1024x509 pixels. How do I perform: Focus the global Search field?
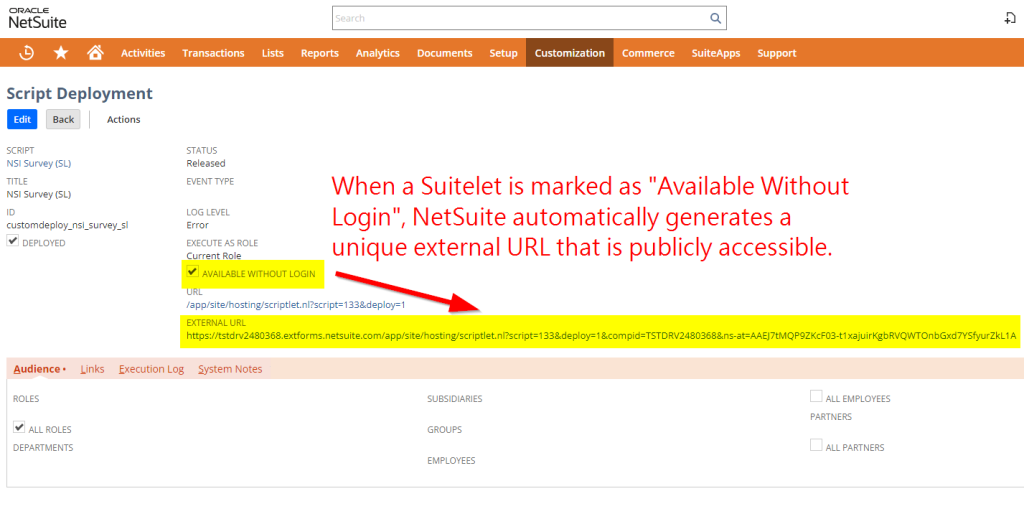pyautogui.click(x=529, y=18)
